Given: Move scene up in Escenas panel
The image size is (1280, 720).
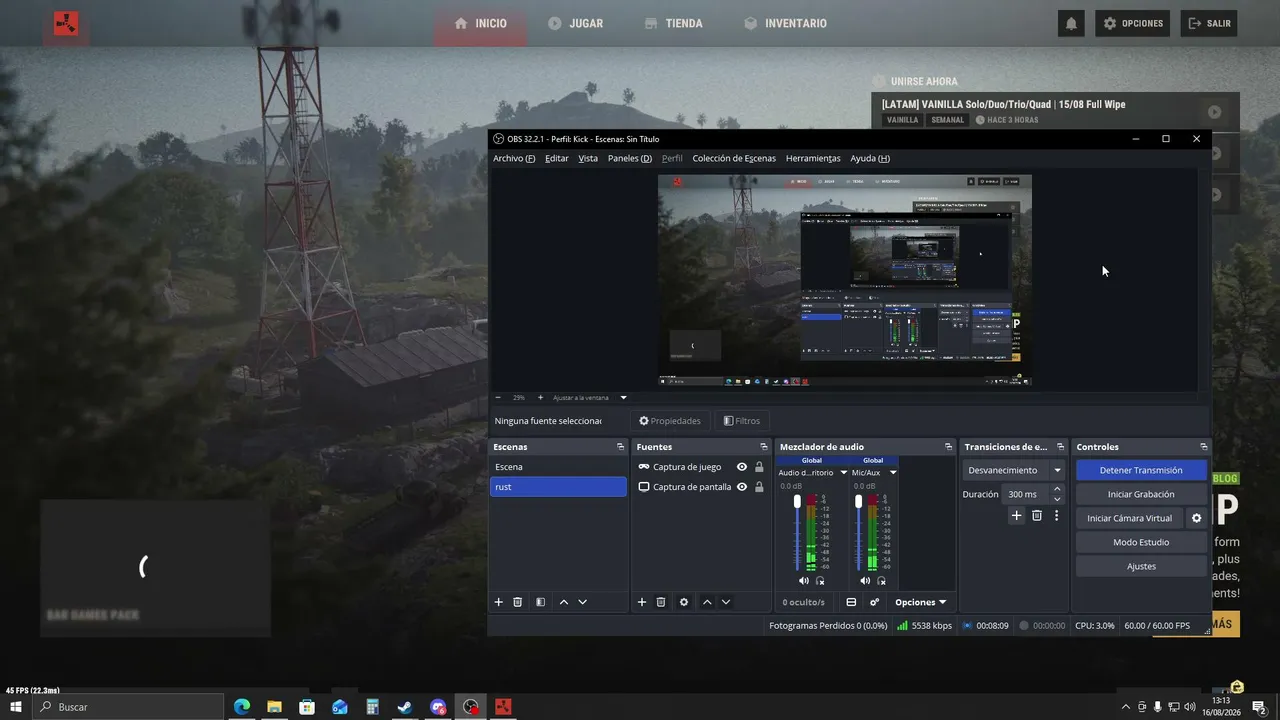Looking at the screenshot, I should coord(564,602).
